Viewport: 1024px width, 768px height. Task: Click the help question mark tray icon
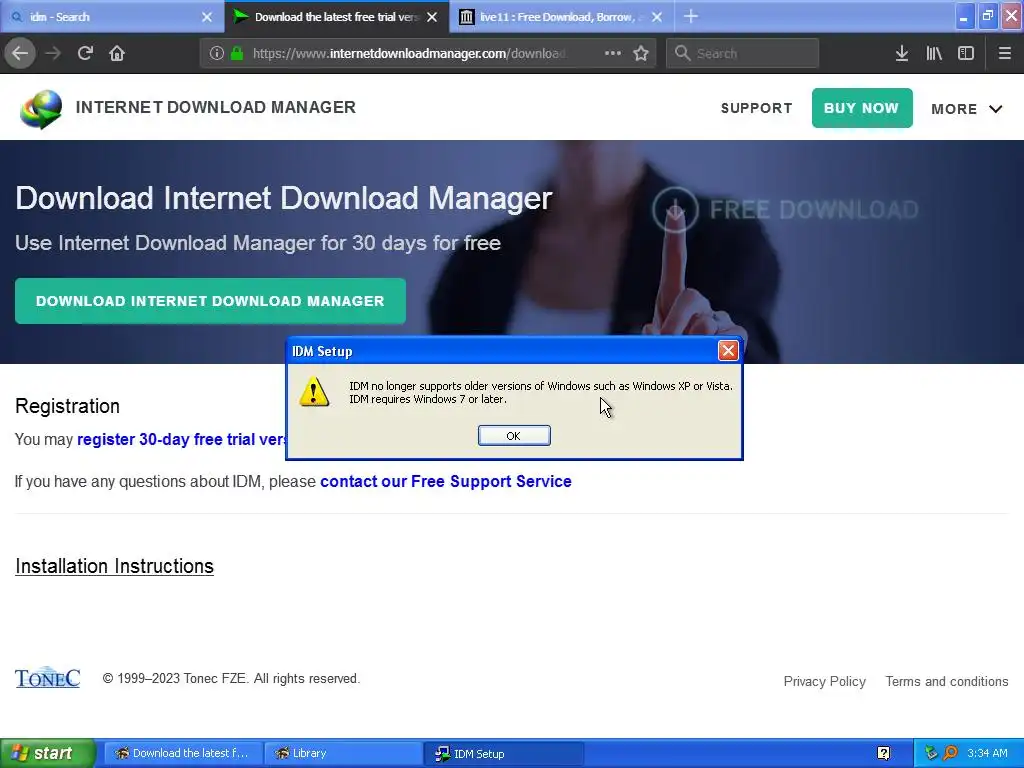coord(883,753)
